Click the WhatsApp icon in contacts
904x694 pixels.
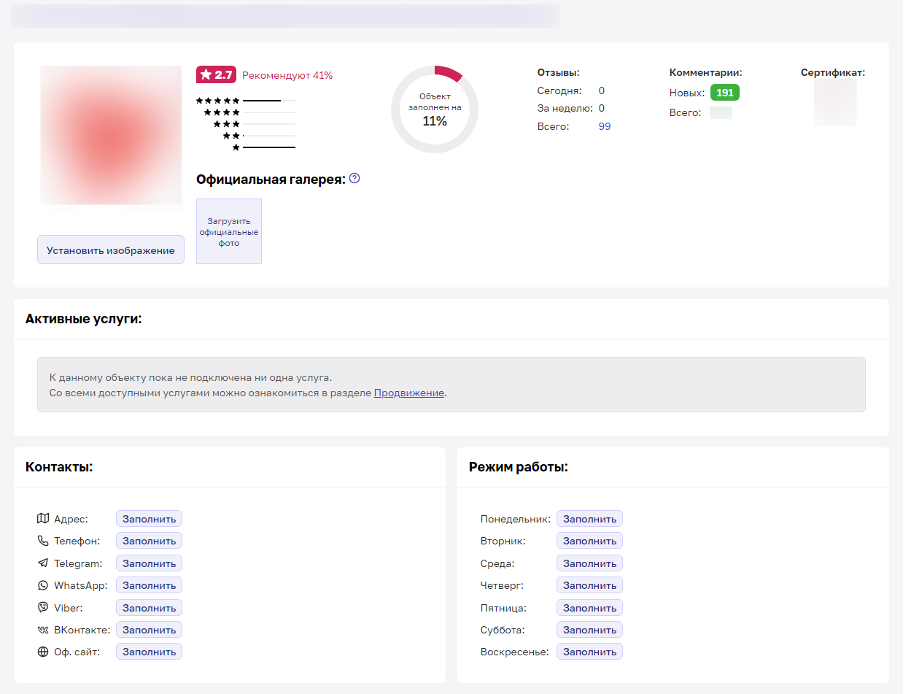43,585
